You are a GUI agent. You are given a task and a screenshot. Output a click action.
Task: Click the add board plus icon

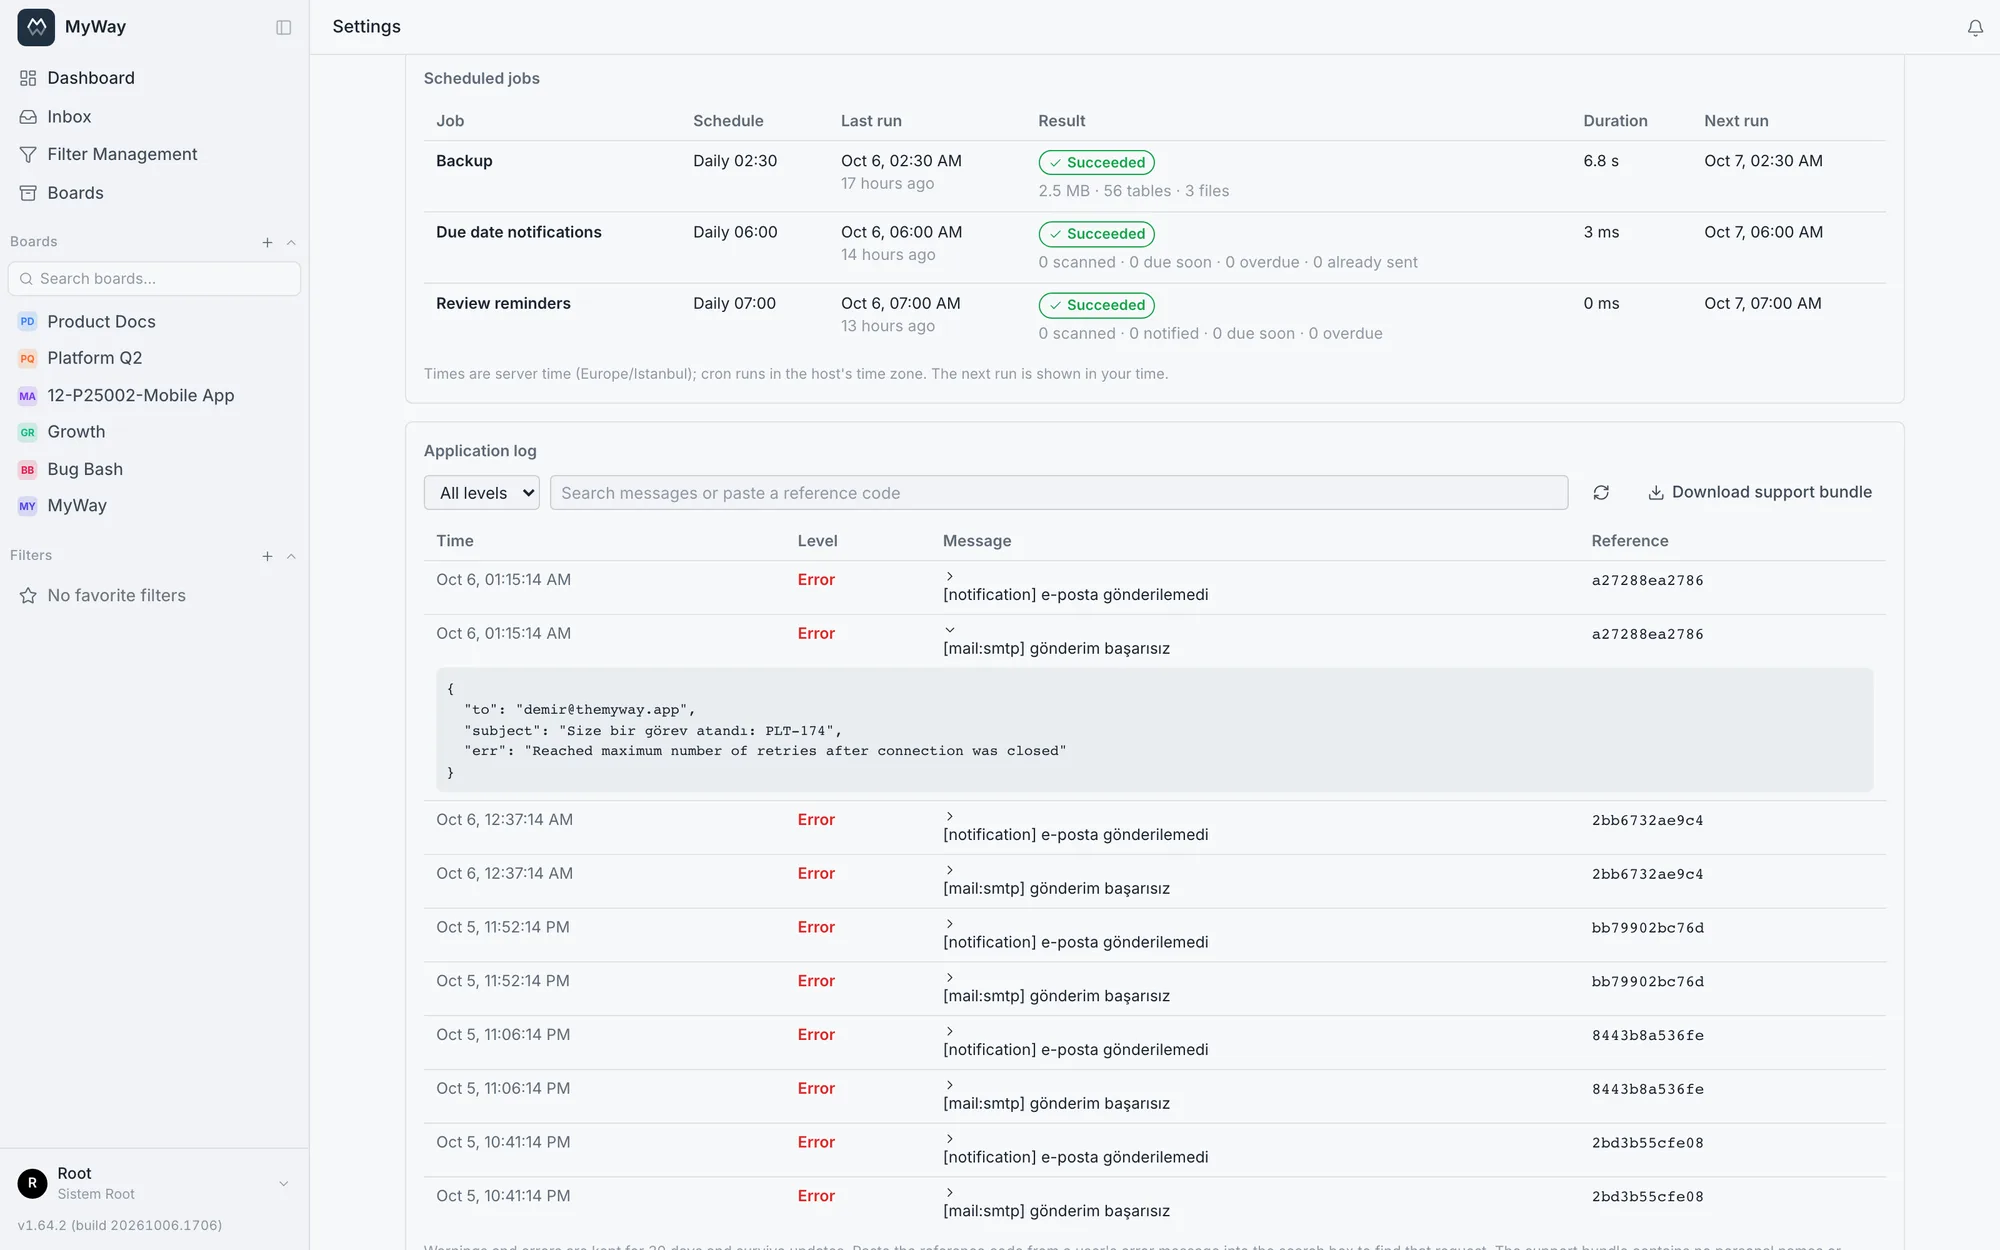tap(267, 242)
